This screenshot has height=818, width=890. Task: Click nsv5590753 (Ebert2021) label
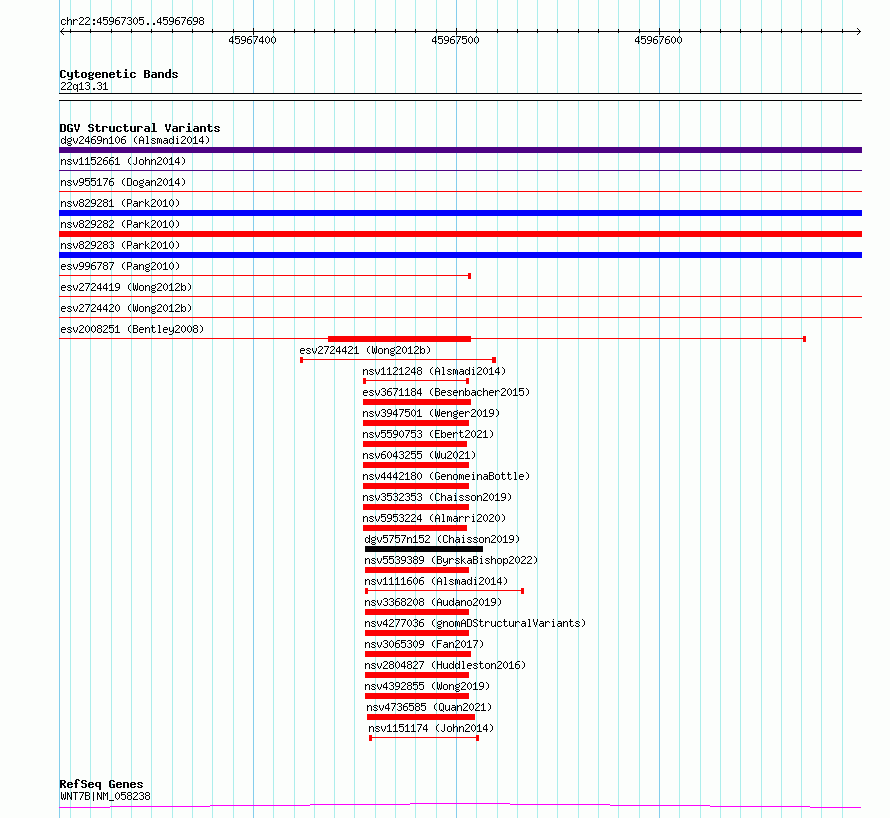pos(428,434)
